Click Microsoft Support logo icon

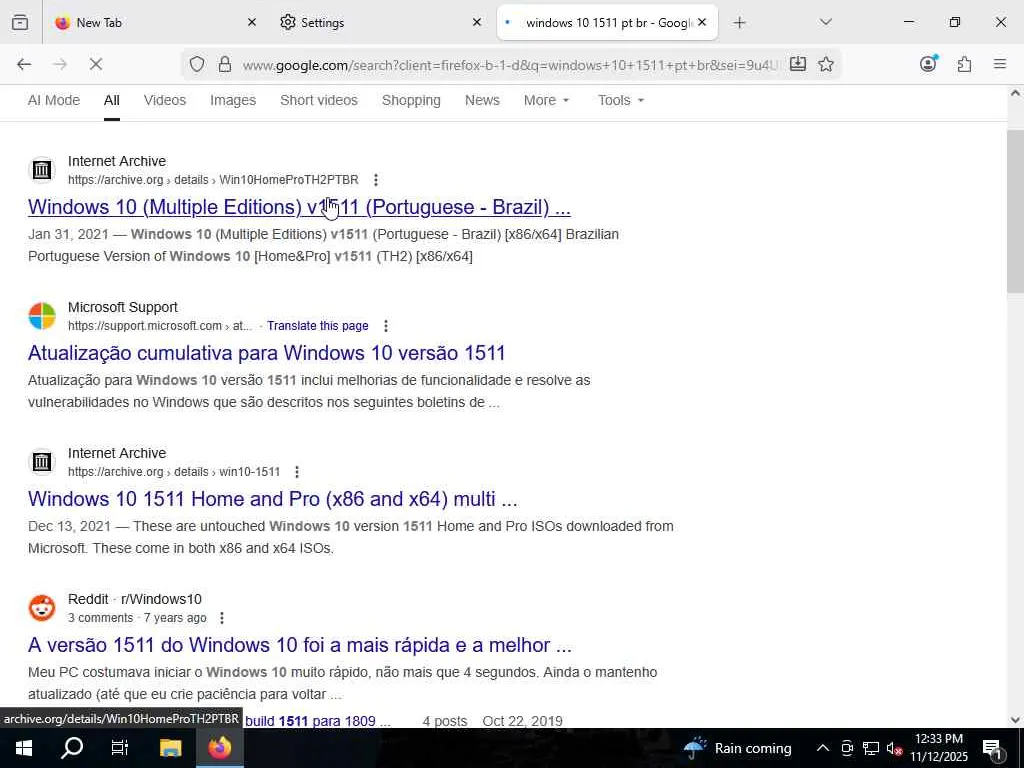point(42,316)
